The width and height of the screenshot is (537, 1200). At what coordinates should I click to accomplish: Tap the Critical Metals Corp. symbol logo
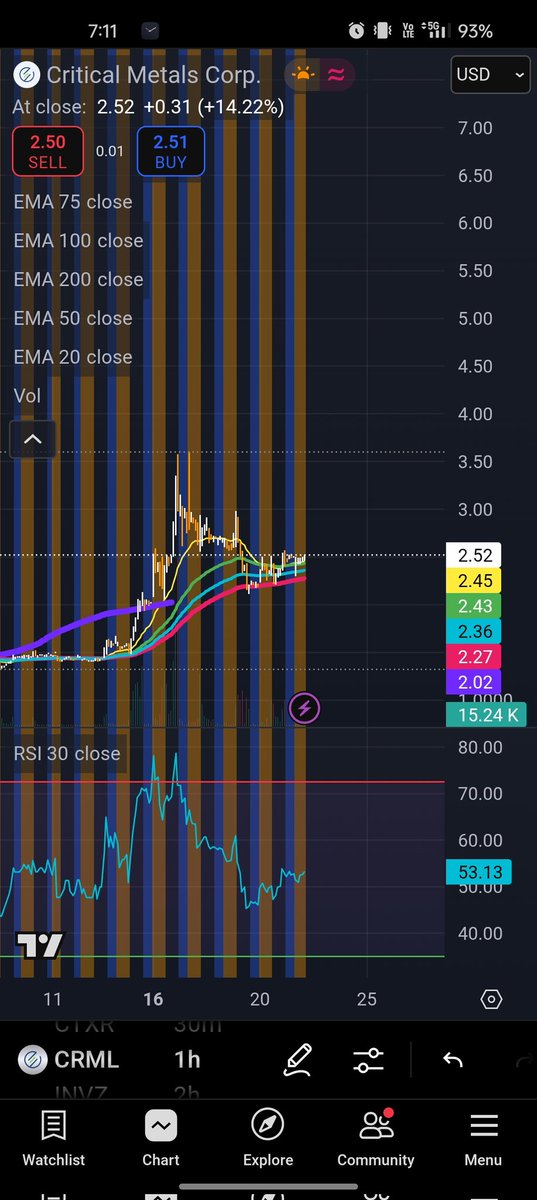(x=27, y=75)
